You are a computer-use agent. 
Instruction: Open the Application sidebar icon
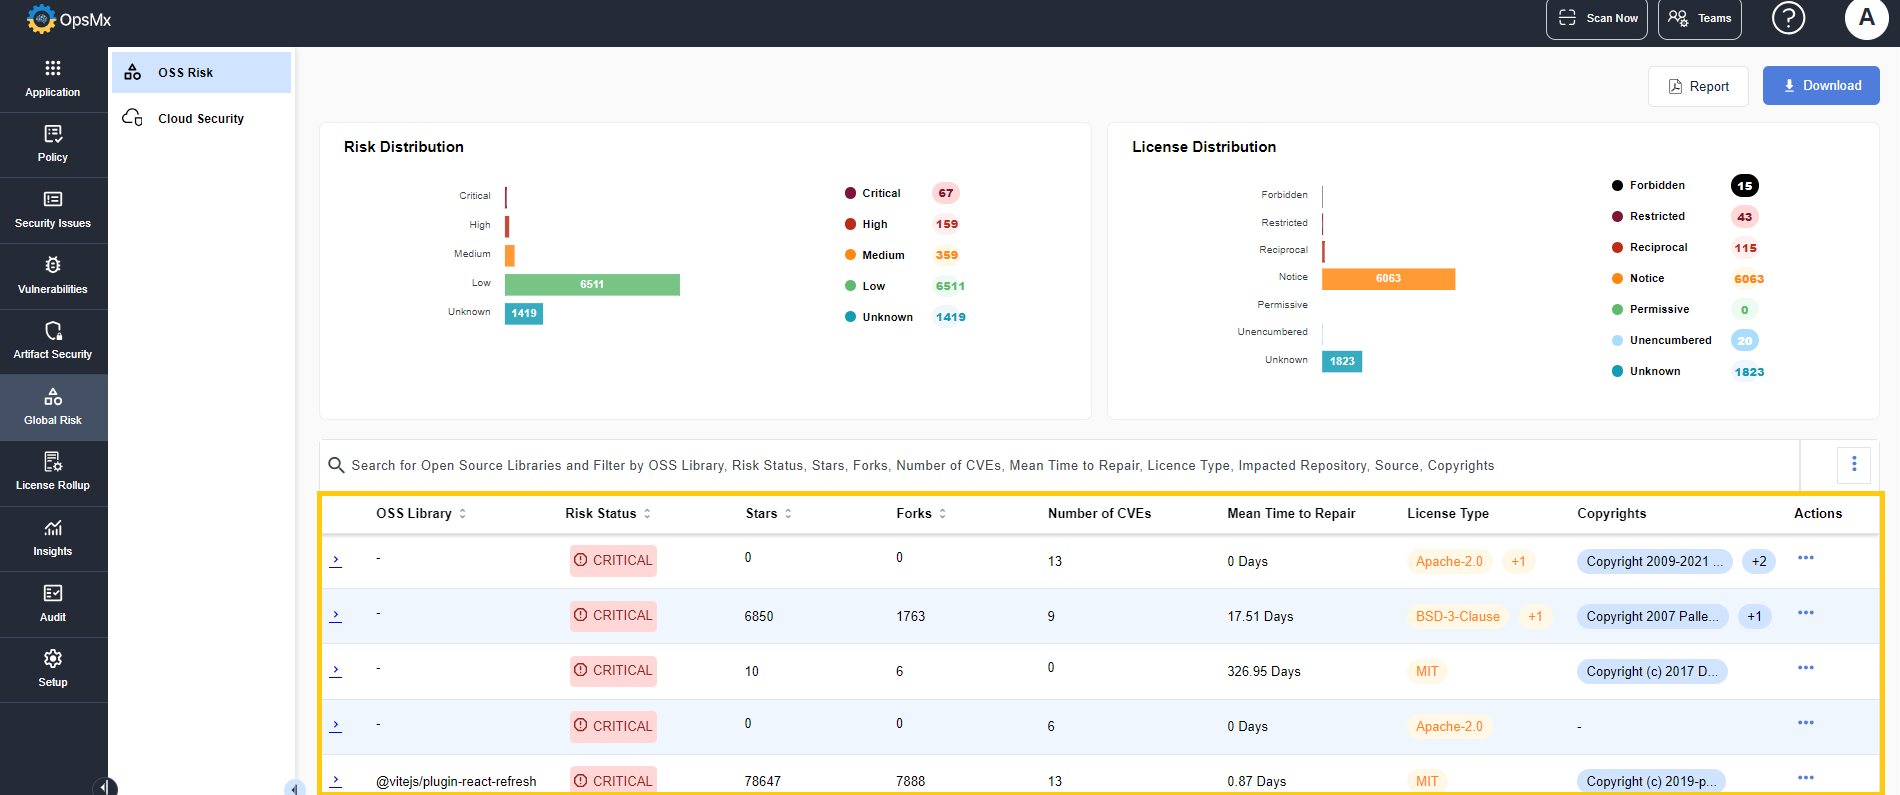[53, 68]
